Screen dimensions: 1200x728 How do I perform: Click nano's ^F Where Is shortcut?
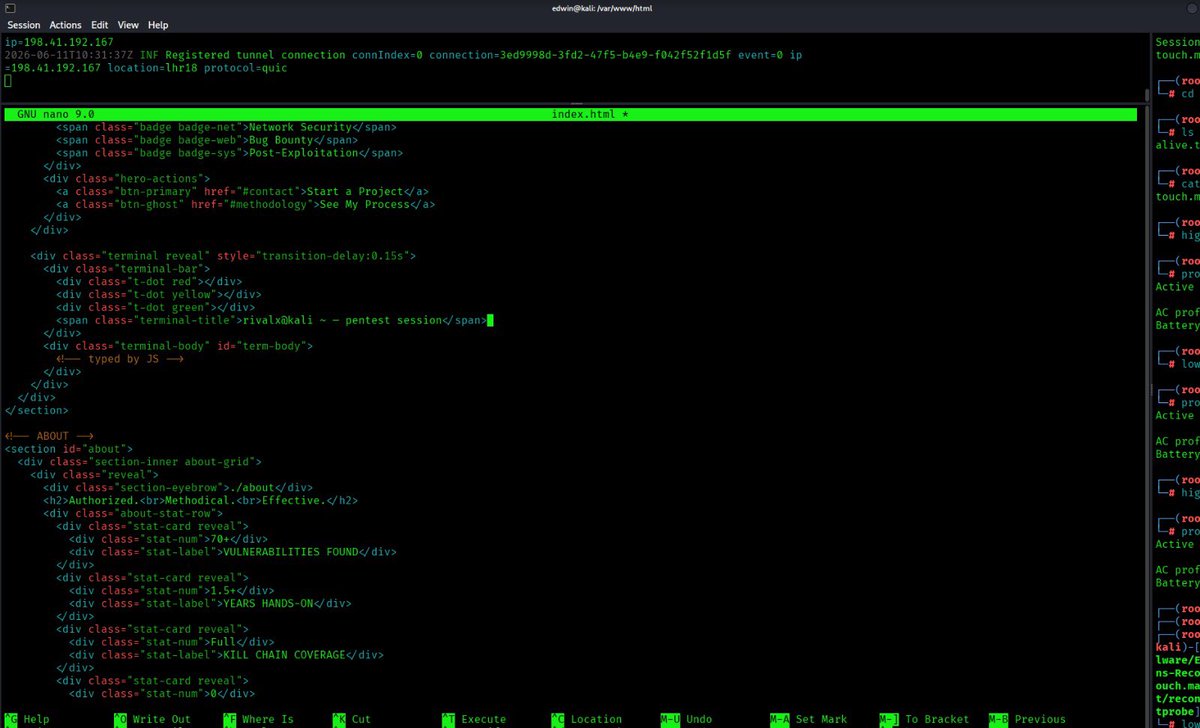coord(258,719)
